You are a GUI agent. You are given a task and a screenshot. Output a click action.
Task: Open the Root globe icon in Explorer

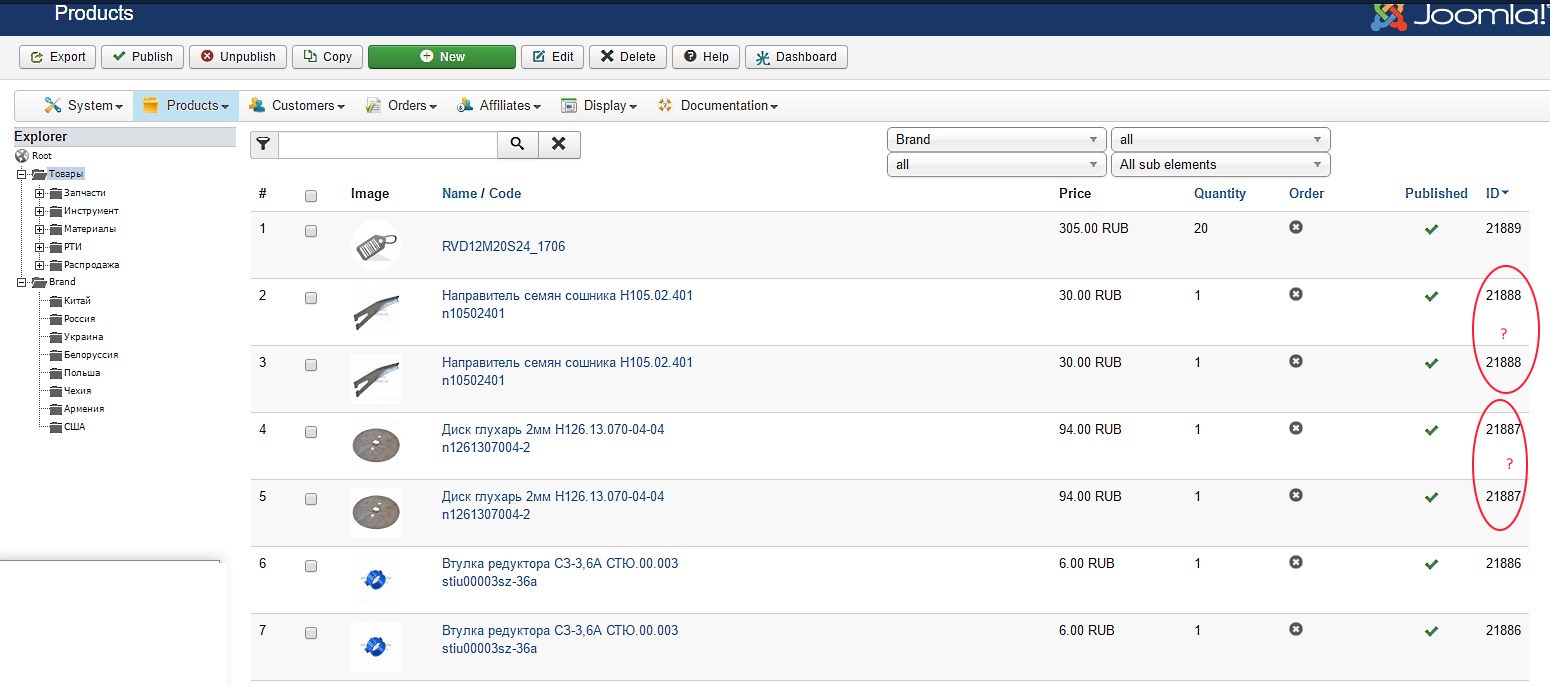click(x=22, y=156)
